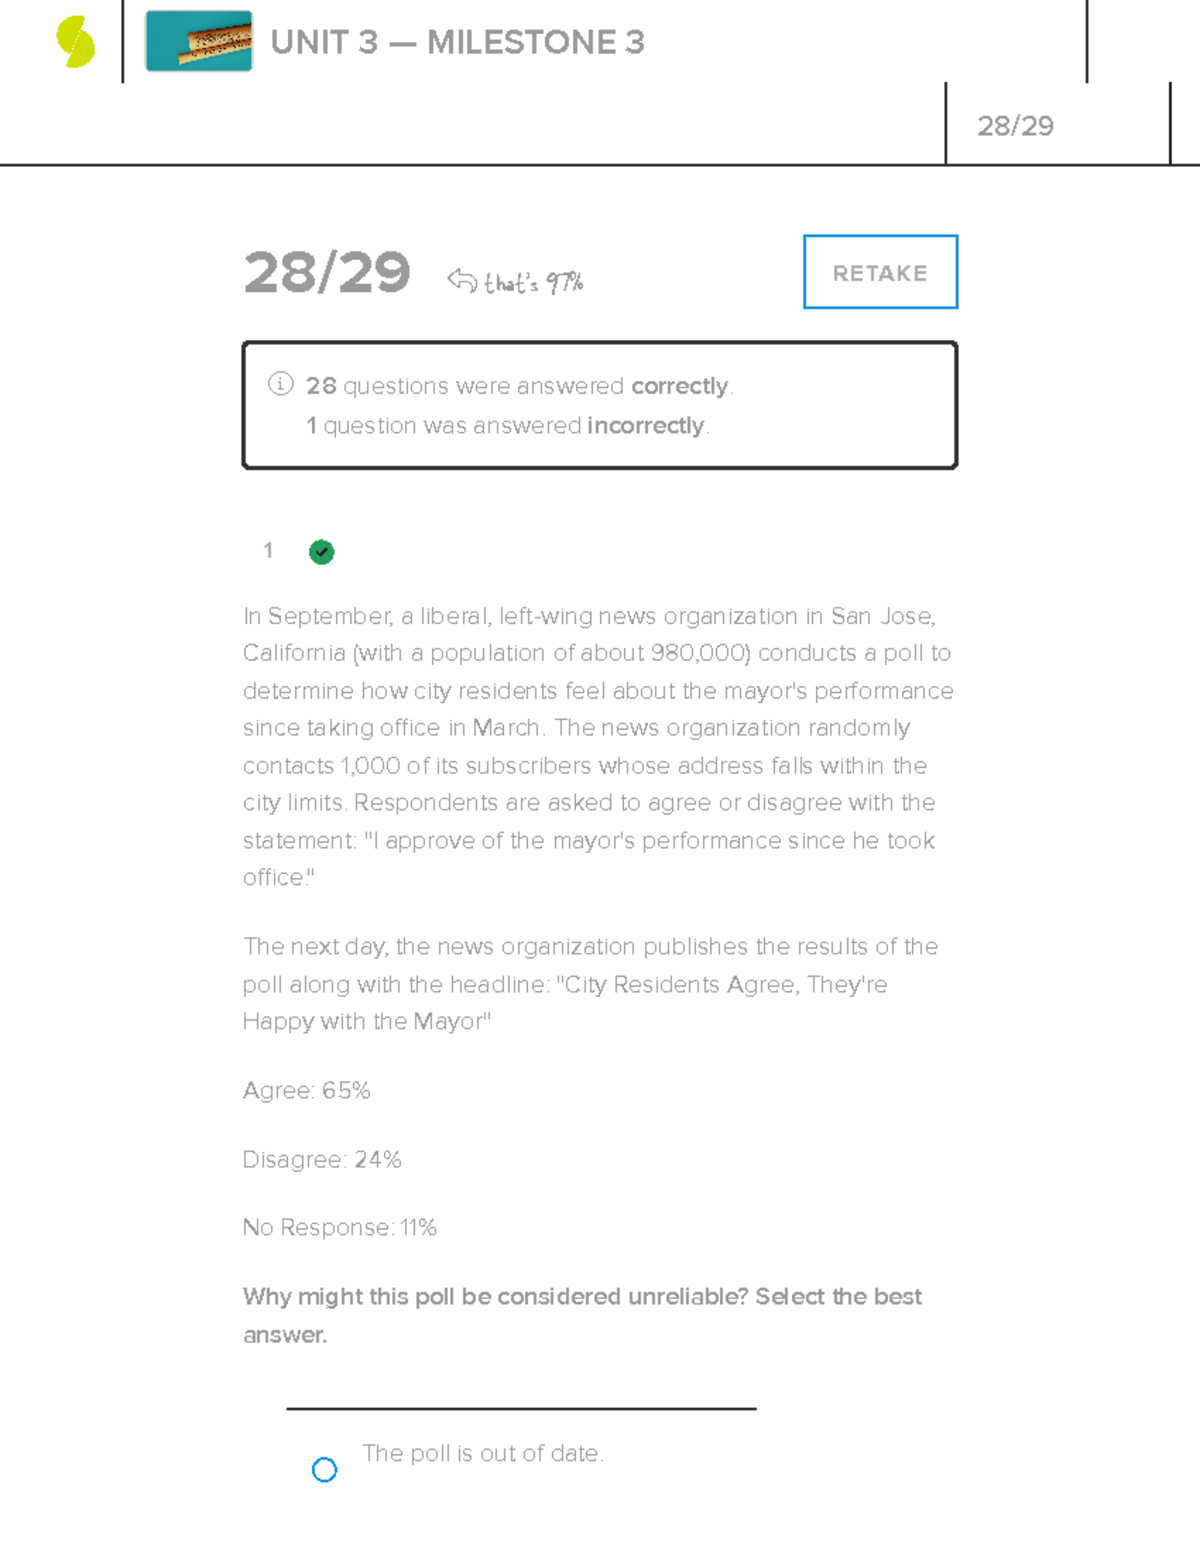Click the curved arrow icon beside "that's 97%"
1200x1553 pixels.
tap(462, 280)
